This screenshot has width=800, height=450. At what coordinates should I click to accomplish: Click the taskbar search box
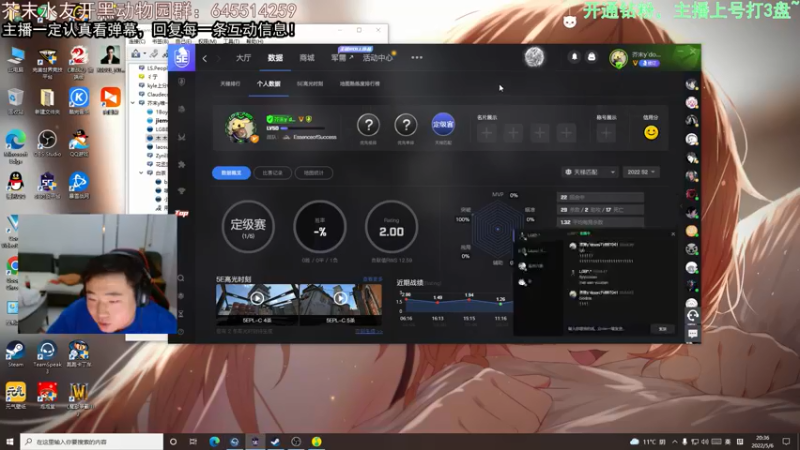tap(92, 441)
